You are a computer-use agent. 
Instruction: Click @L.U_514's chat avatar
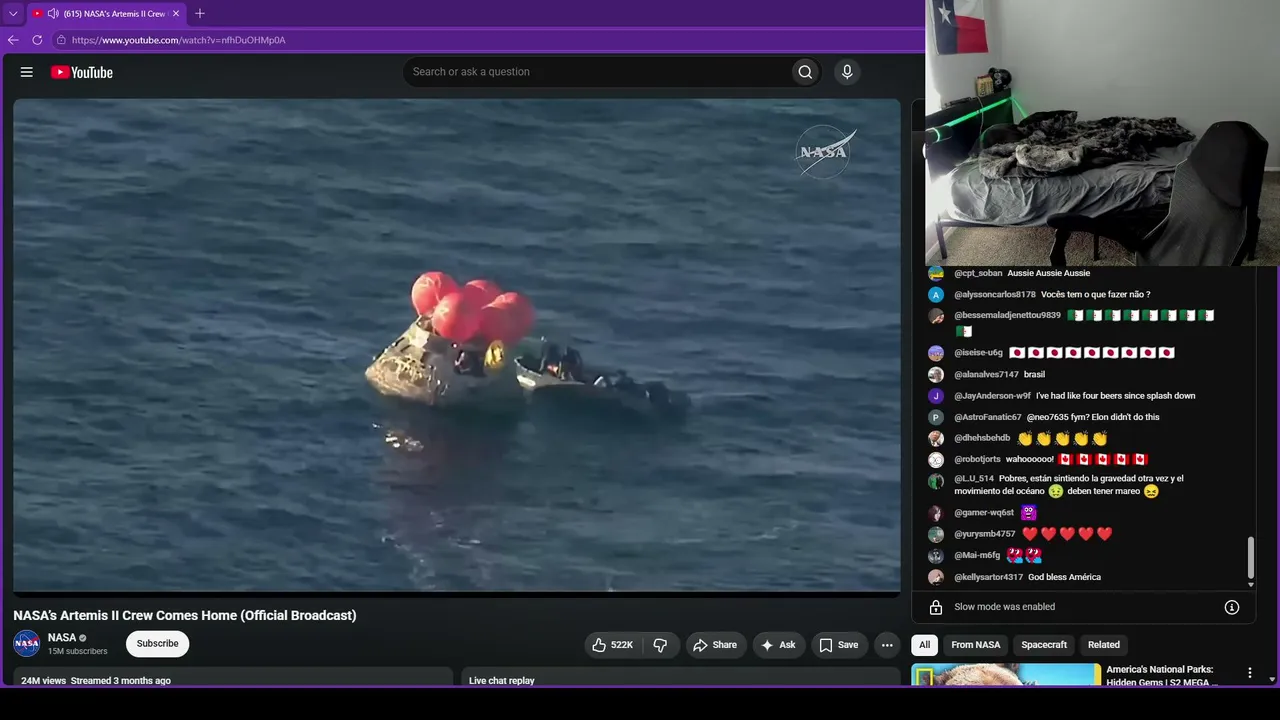tap(936, 481)
